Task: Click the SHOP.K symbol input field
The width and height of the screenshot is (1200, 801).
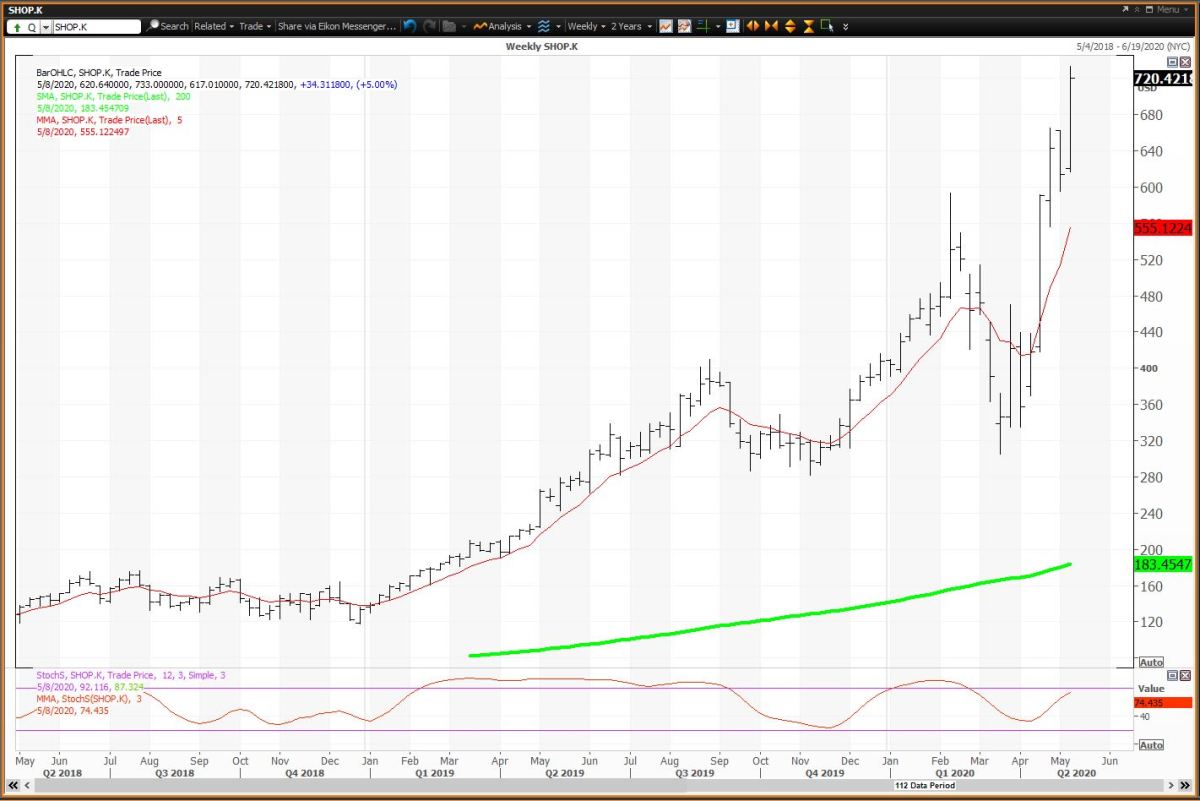Action: point(95,27)
